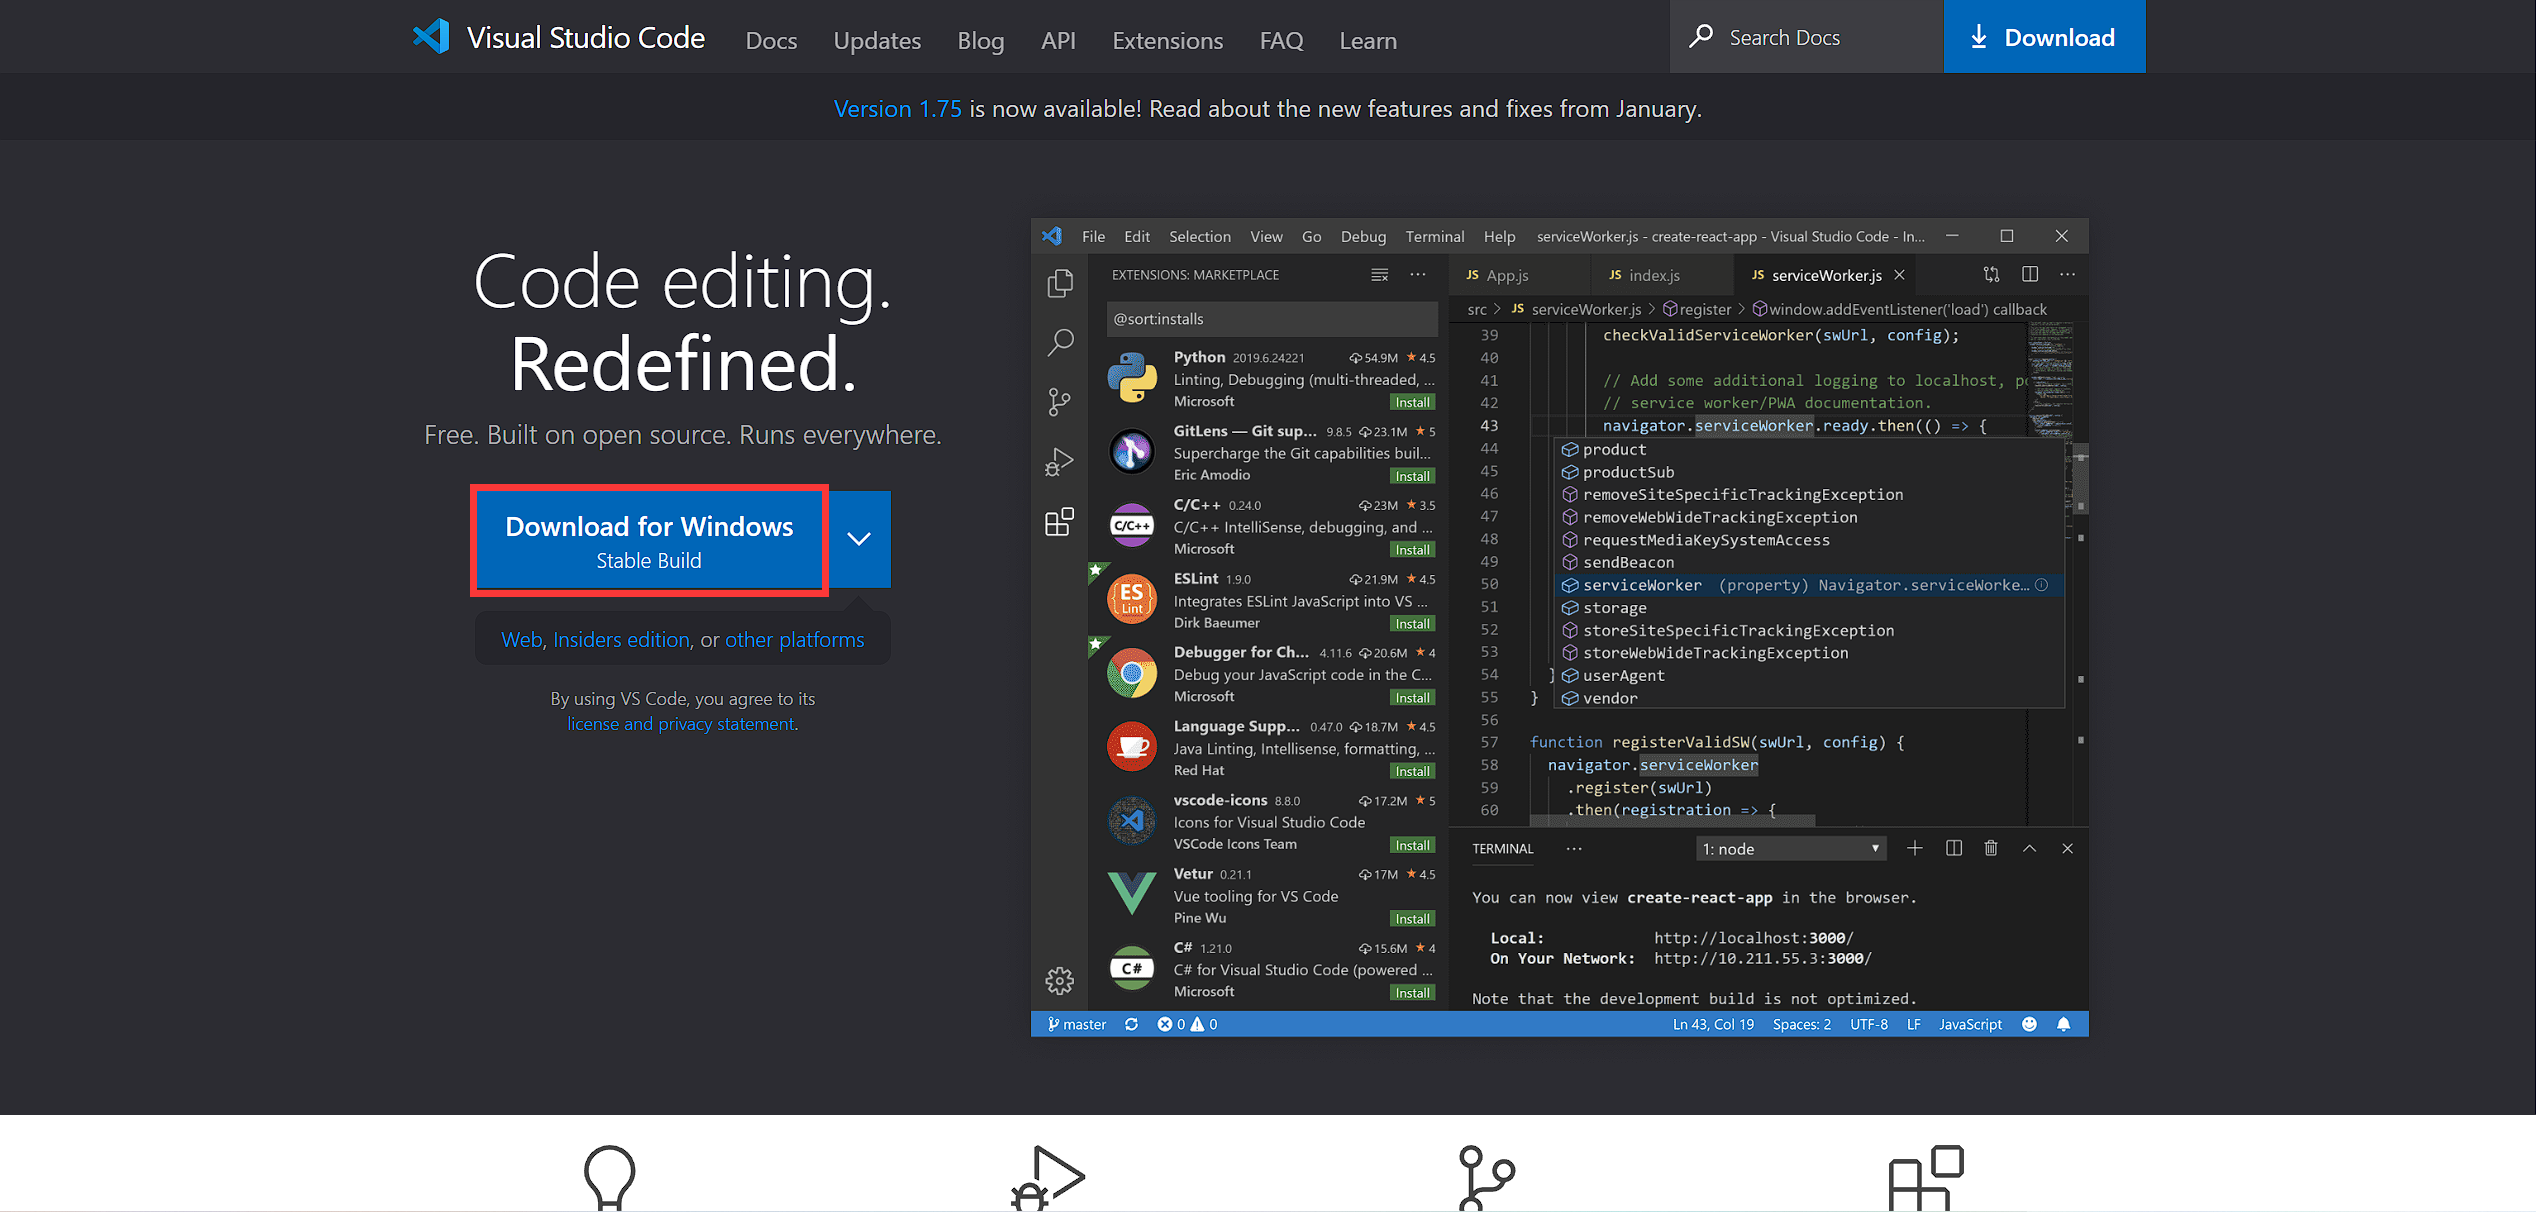This screenshot has width=2536, height=1212.
Task: Open the Selection menu
Action: (x=1200, y=236)
